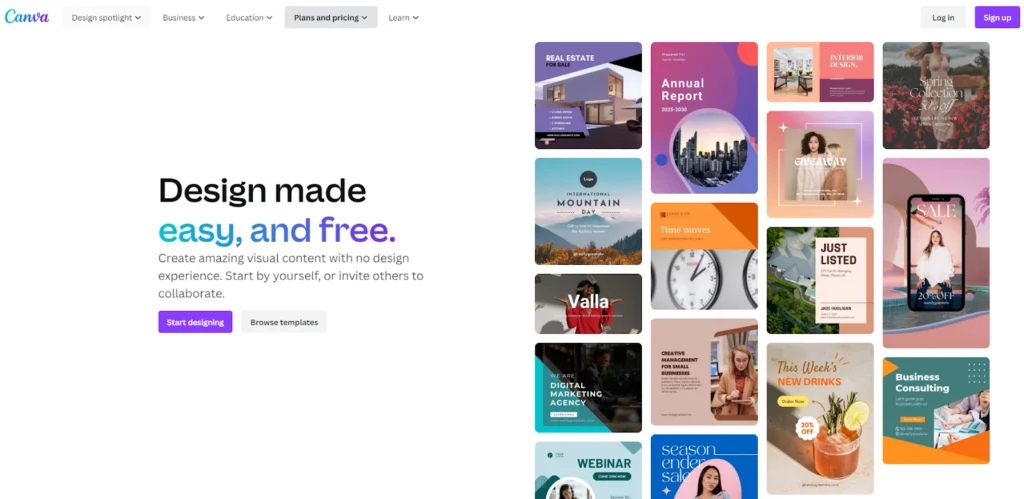Expand the Design spotlight dropdown
This screenshot has width=1024, height=499.
[x=106, y=18]
